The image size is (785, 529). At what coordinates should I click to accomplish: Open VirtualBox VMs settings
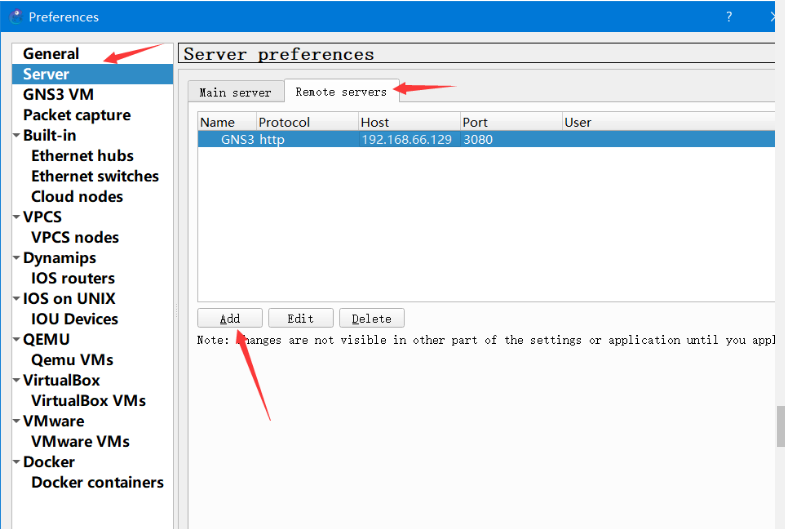point(88,400)
